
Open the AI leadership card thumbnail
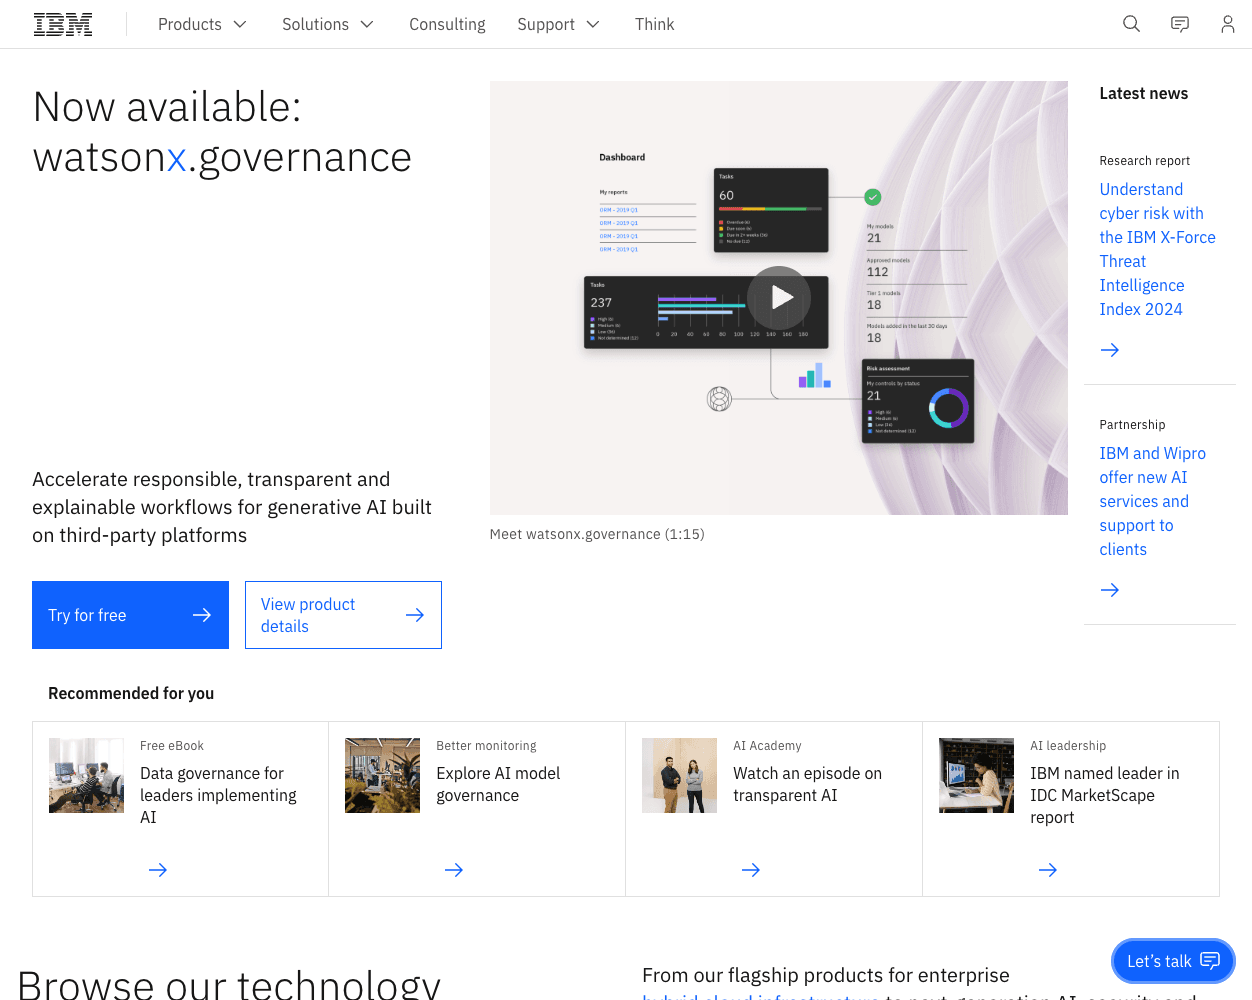[x=976, y=775]
